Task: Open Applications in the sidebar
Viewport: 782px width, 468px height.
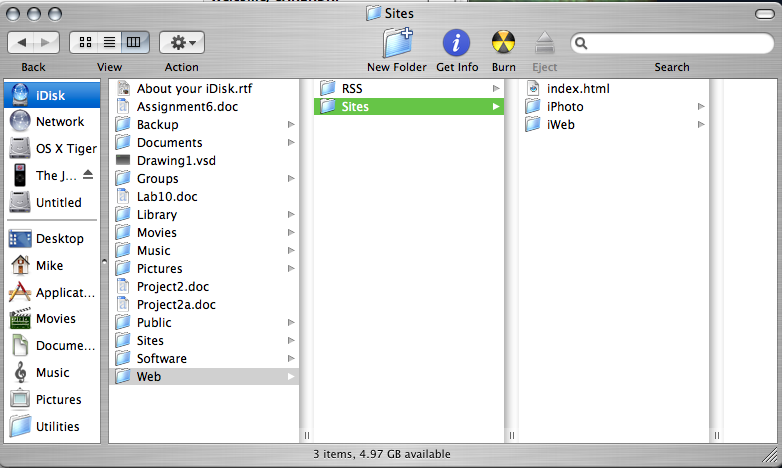Action: point(52,292)
